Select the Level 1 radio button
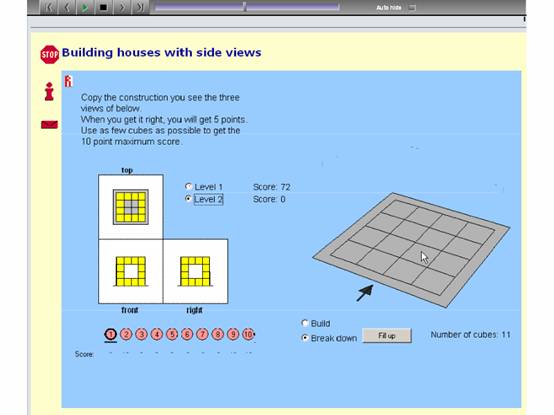The height and width of the screenshot is (415, 554). click(188, 186)
